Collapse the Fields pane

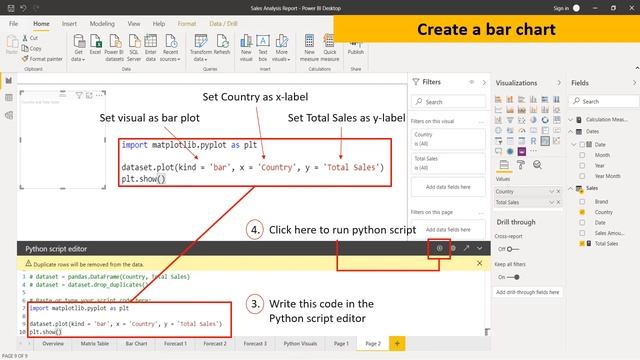click(634, 83)
